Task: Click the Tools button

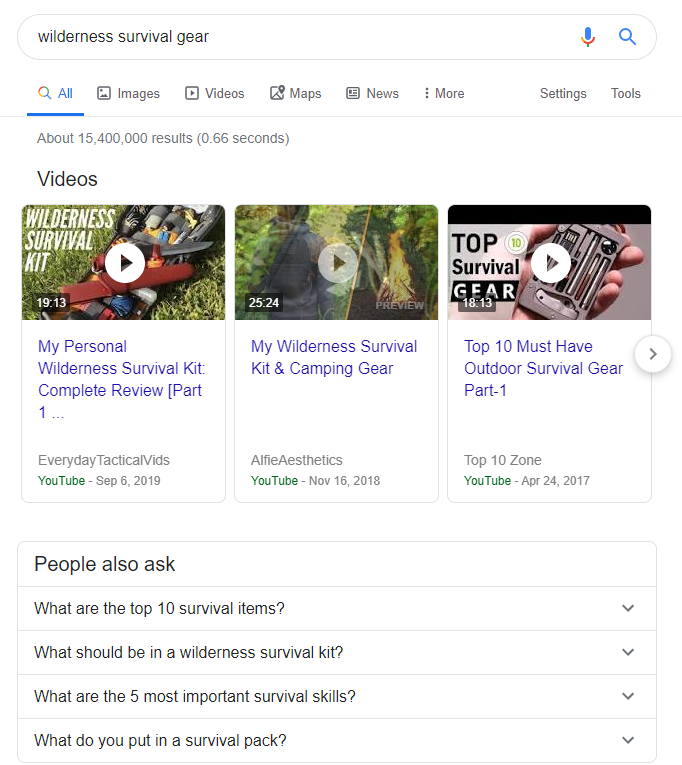Action: tap(626, 93)
